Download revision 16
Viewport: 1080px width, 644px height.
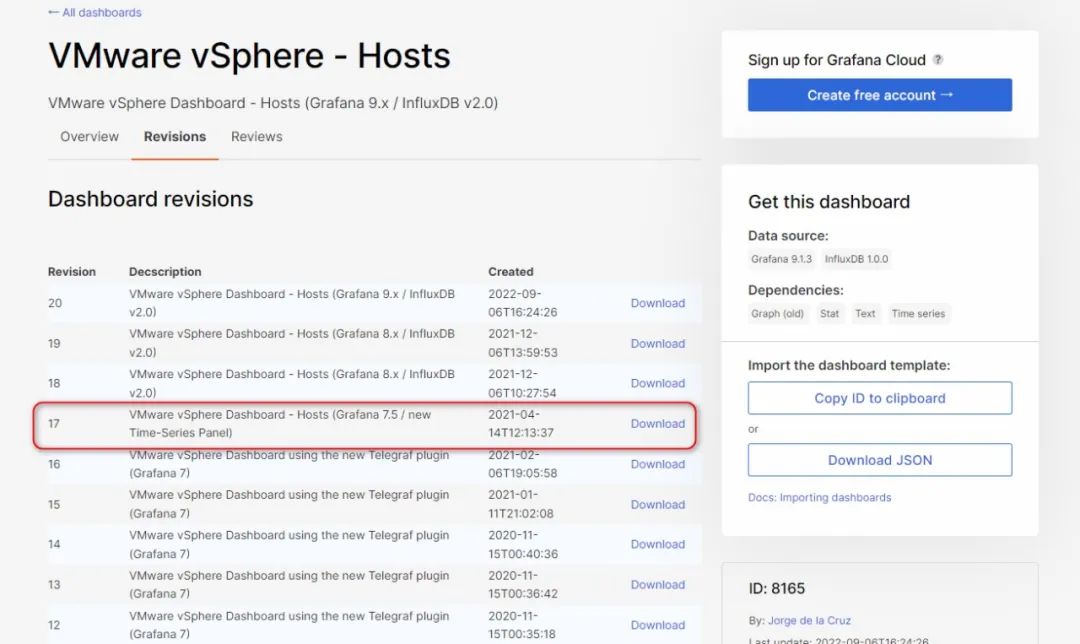pyautogui.click(x=658, y=464)
